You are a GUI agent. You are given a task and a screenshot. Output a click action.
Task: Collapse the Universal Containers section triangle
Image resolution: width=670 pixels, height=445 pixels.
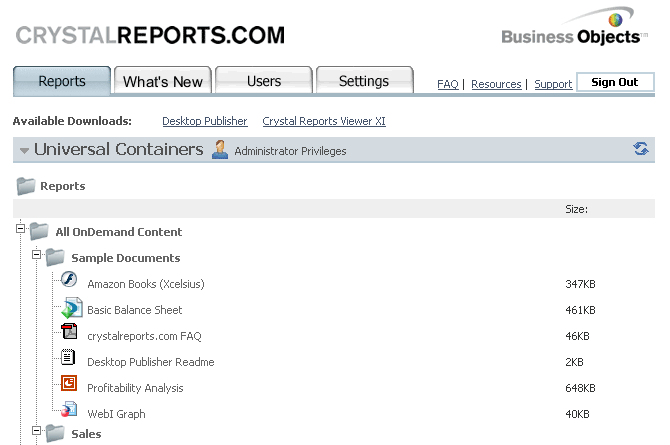[x=24, y=150]
